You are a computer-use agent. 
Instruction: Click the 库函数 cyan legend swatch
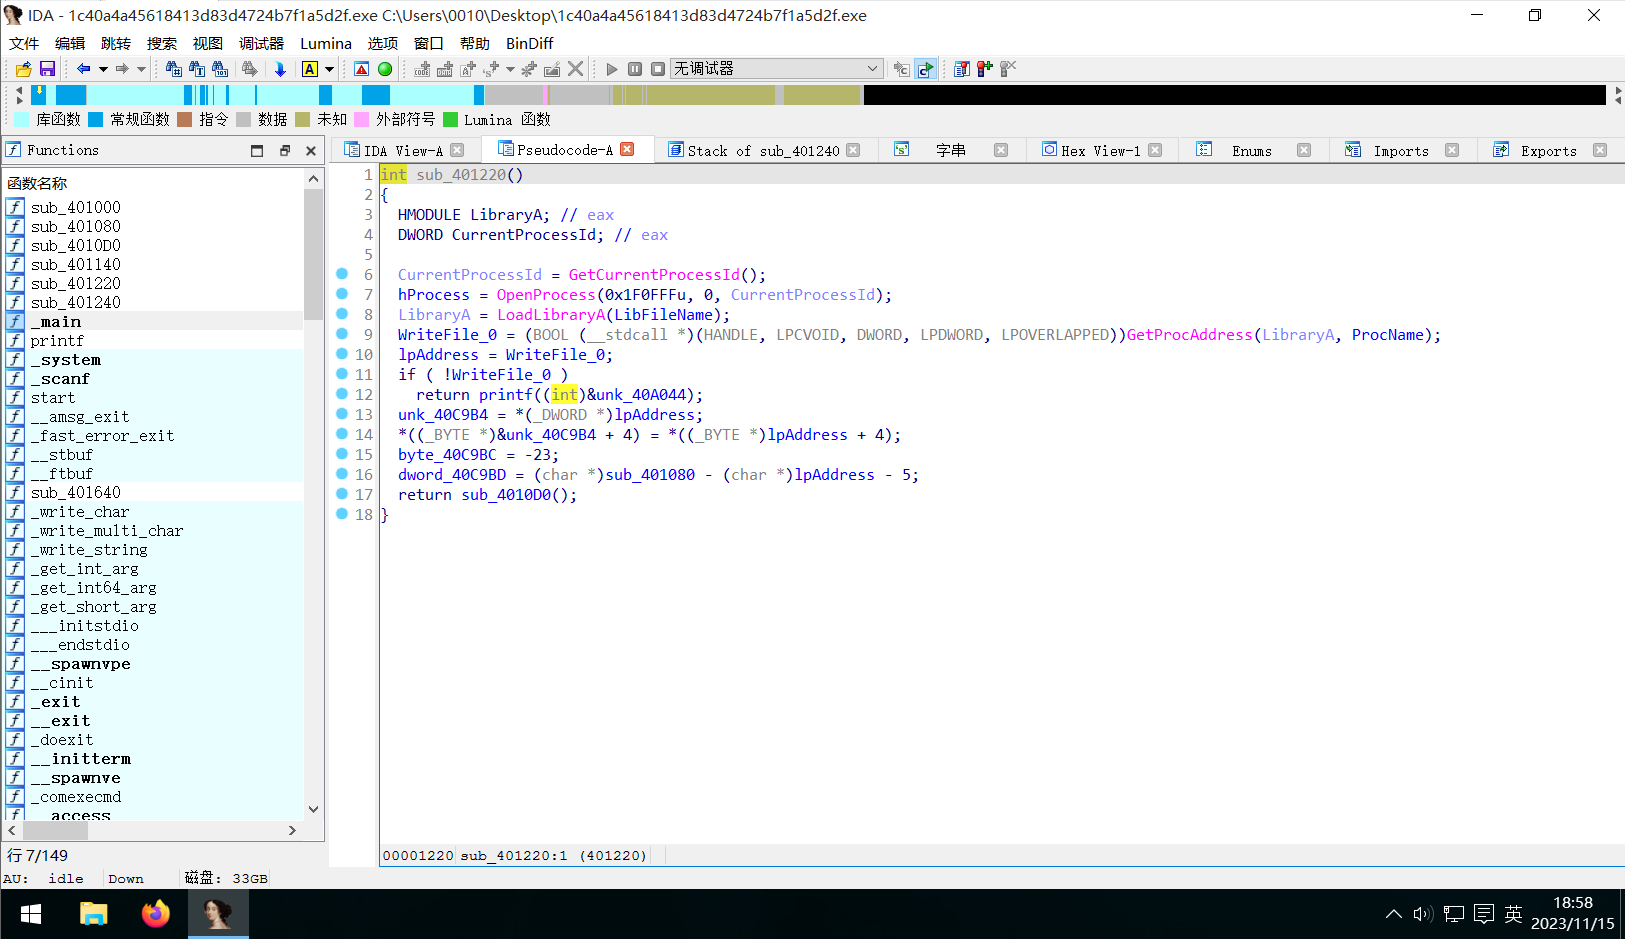21,119
